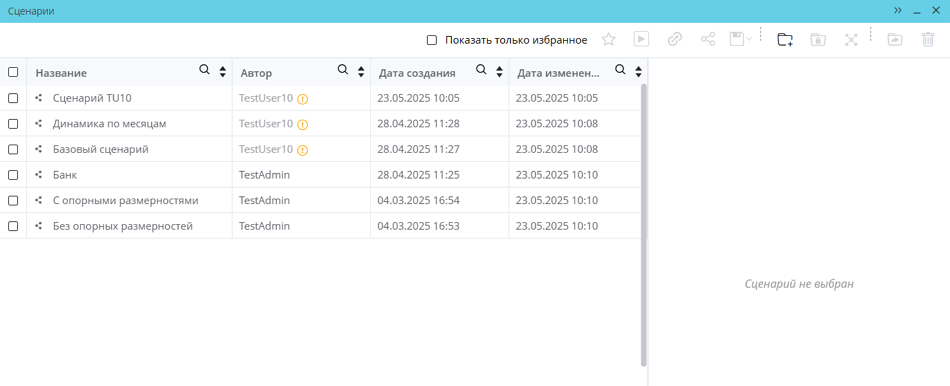Open the save icon dropdown arrow
This screenshot has width=950, height=386.
749,39
